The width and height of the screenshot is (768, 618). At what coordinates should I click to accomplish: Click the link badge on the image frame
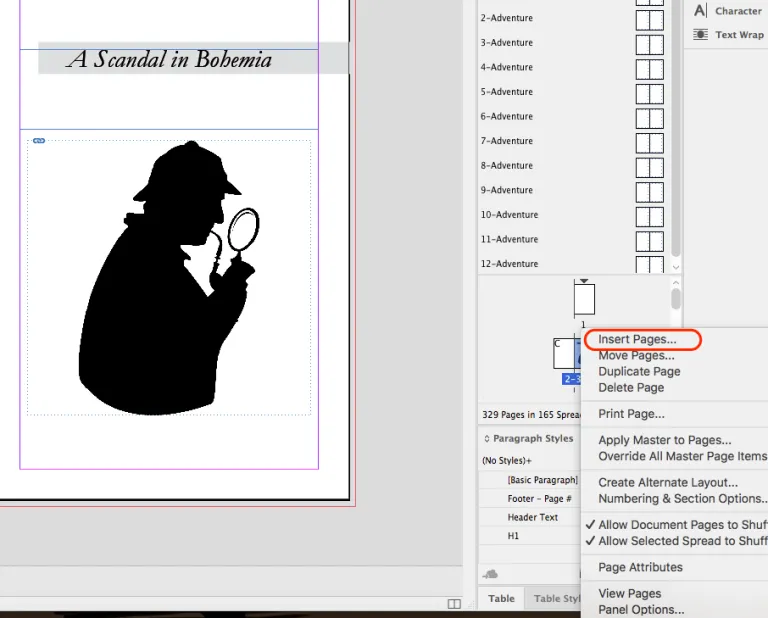click(39, 141)
